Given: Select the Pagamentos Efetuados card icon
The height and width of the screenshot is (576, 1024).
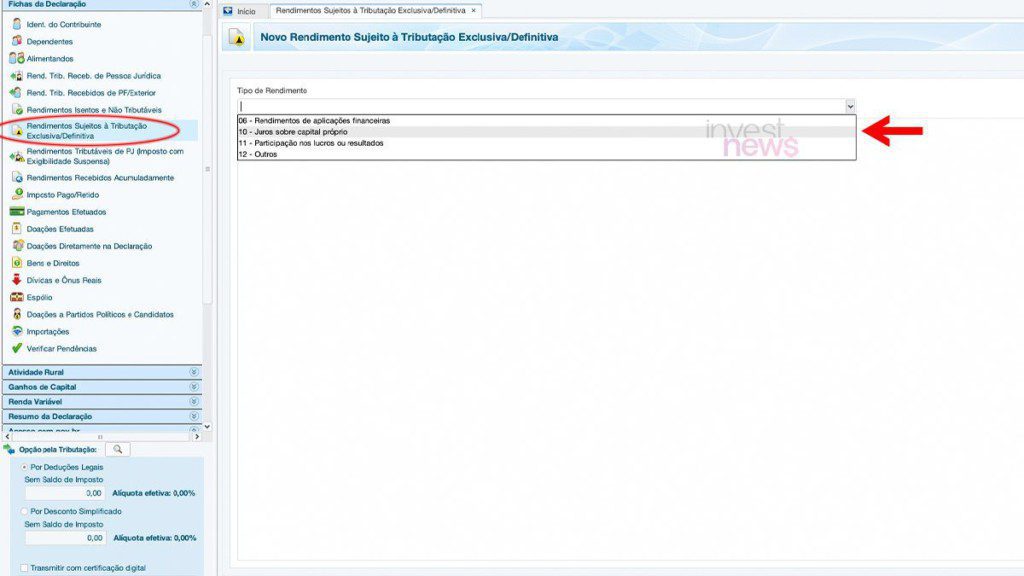Looking at the screenshot, I should [17, 212].
